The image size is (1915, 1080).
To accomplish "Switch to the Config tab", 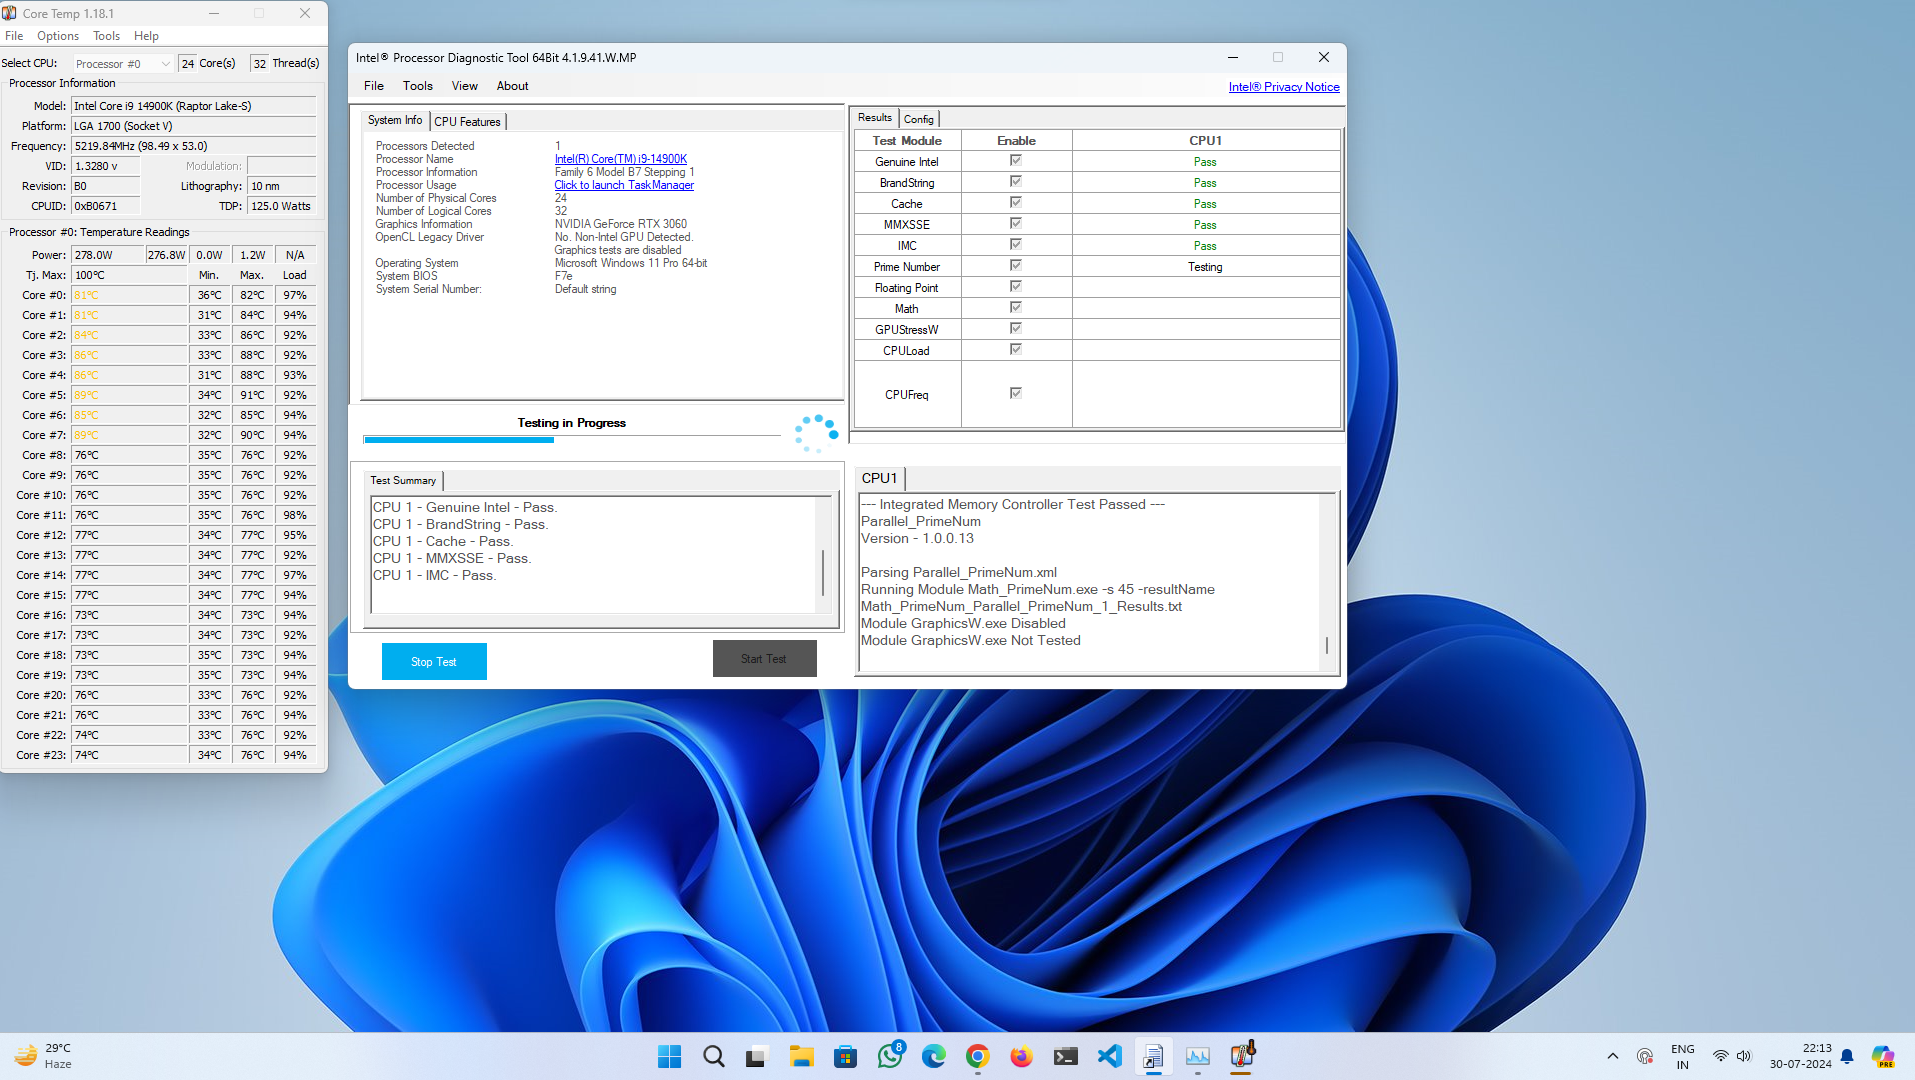I will (918, 119).
